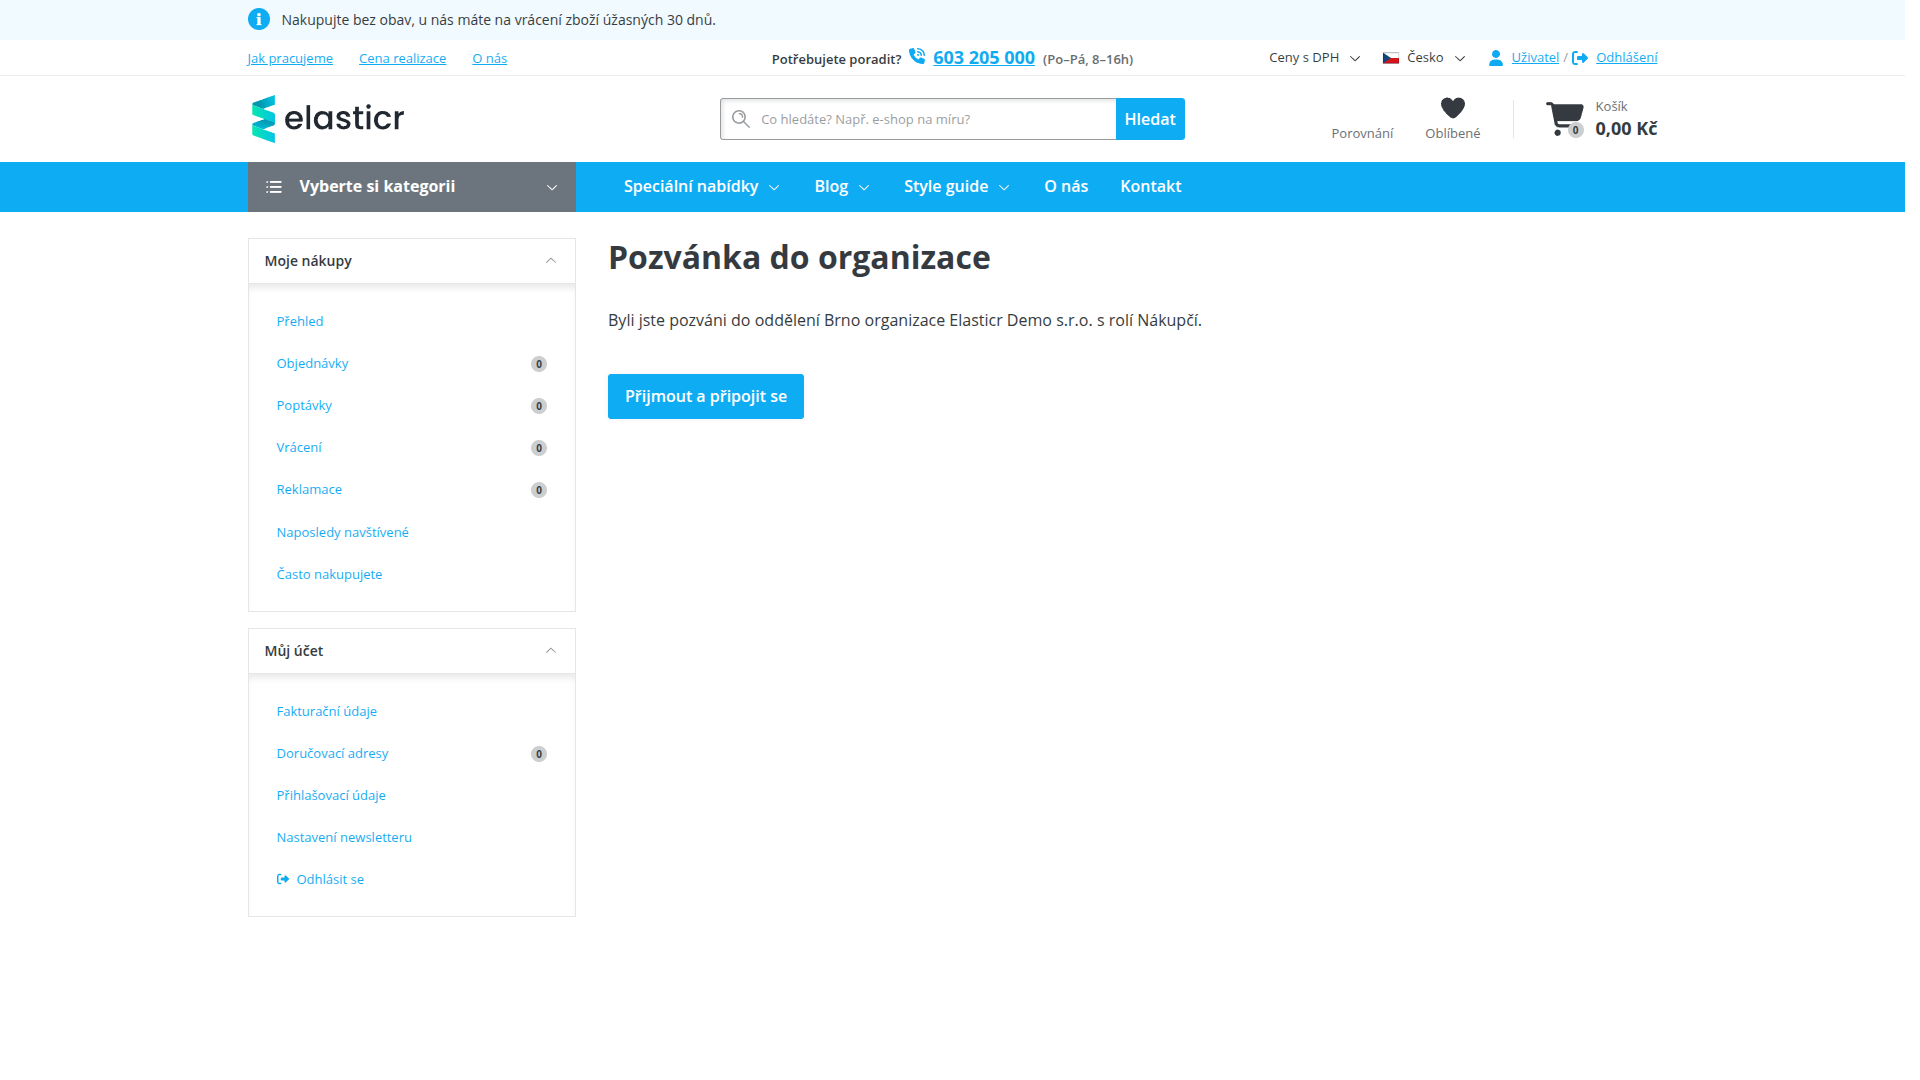The image size is (1920, 1080).
Task: Click the hamburger list icon in category bar
Action: (x=274, y=187)
